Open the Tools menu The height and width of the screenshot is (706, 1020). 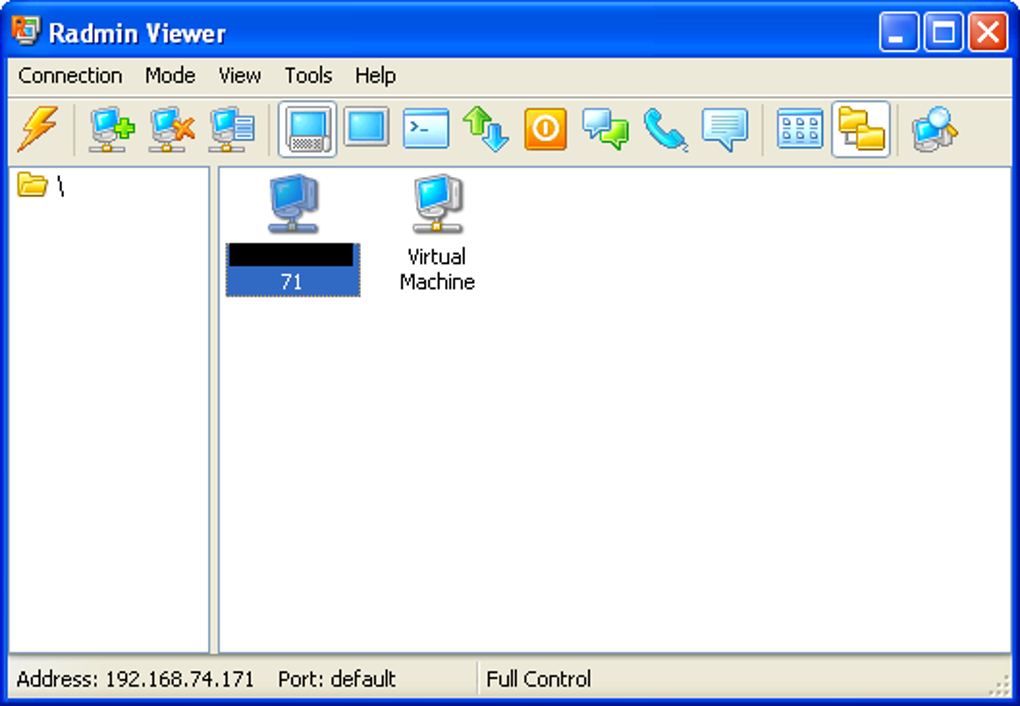[x=308, y=75]
